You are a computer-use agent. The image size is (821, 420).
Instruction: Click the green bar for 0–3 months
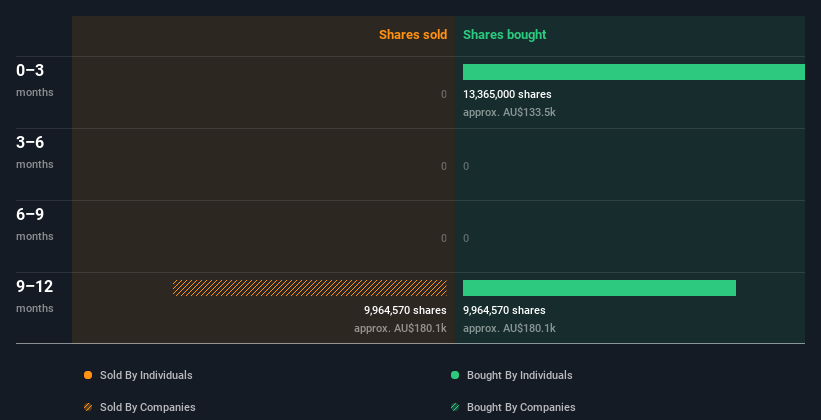coord(634,72)
